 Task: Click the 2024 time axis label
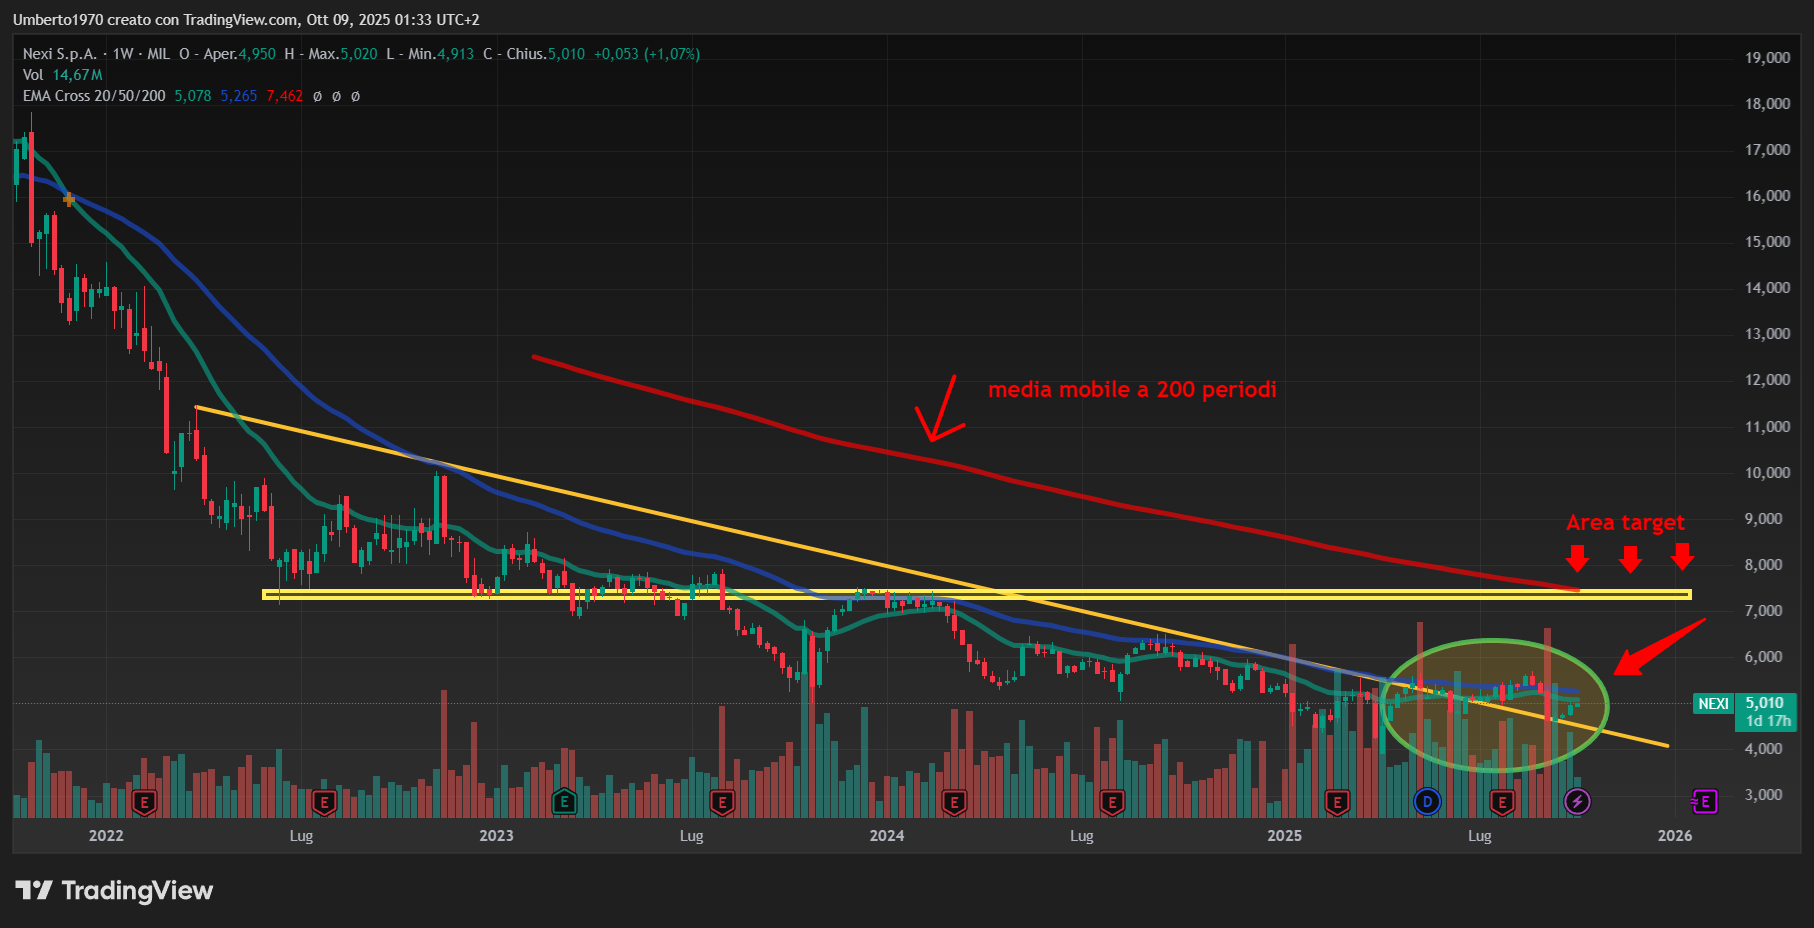[887, 836]
